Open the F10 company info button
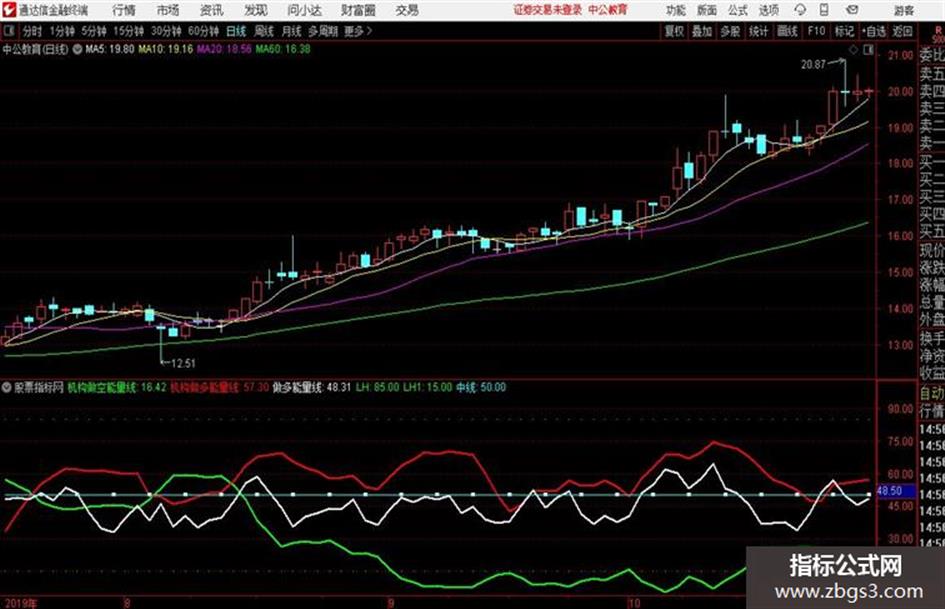 (x=816, y=31)
